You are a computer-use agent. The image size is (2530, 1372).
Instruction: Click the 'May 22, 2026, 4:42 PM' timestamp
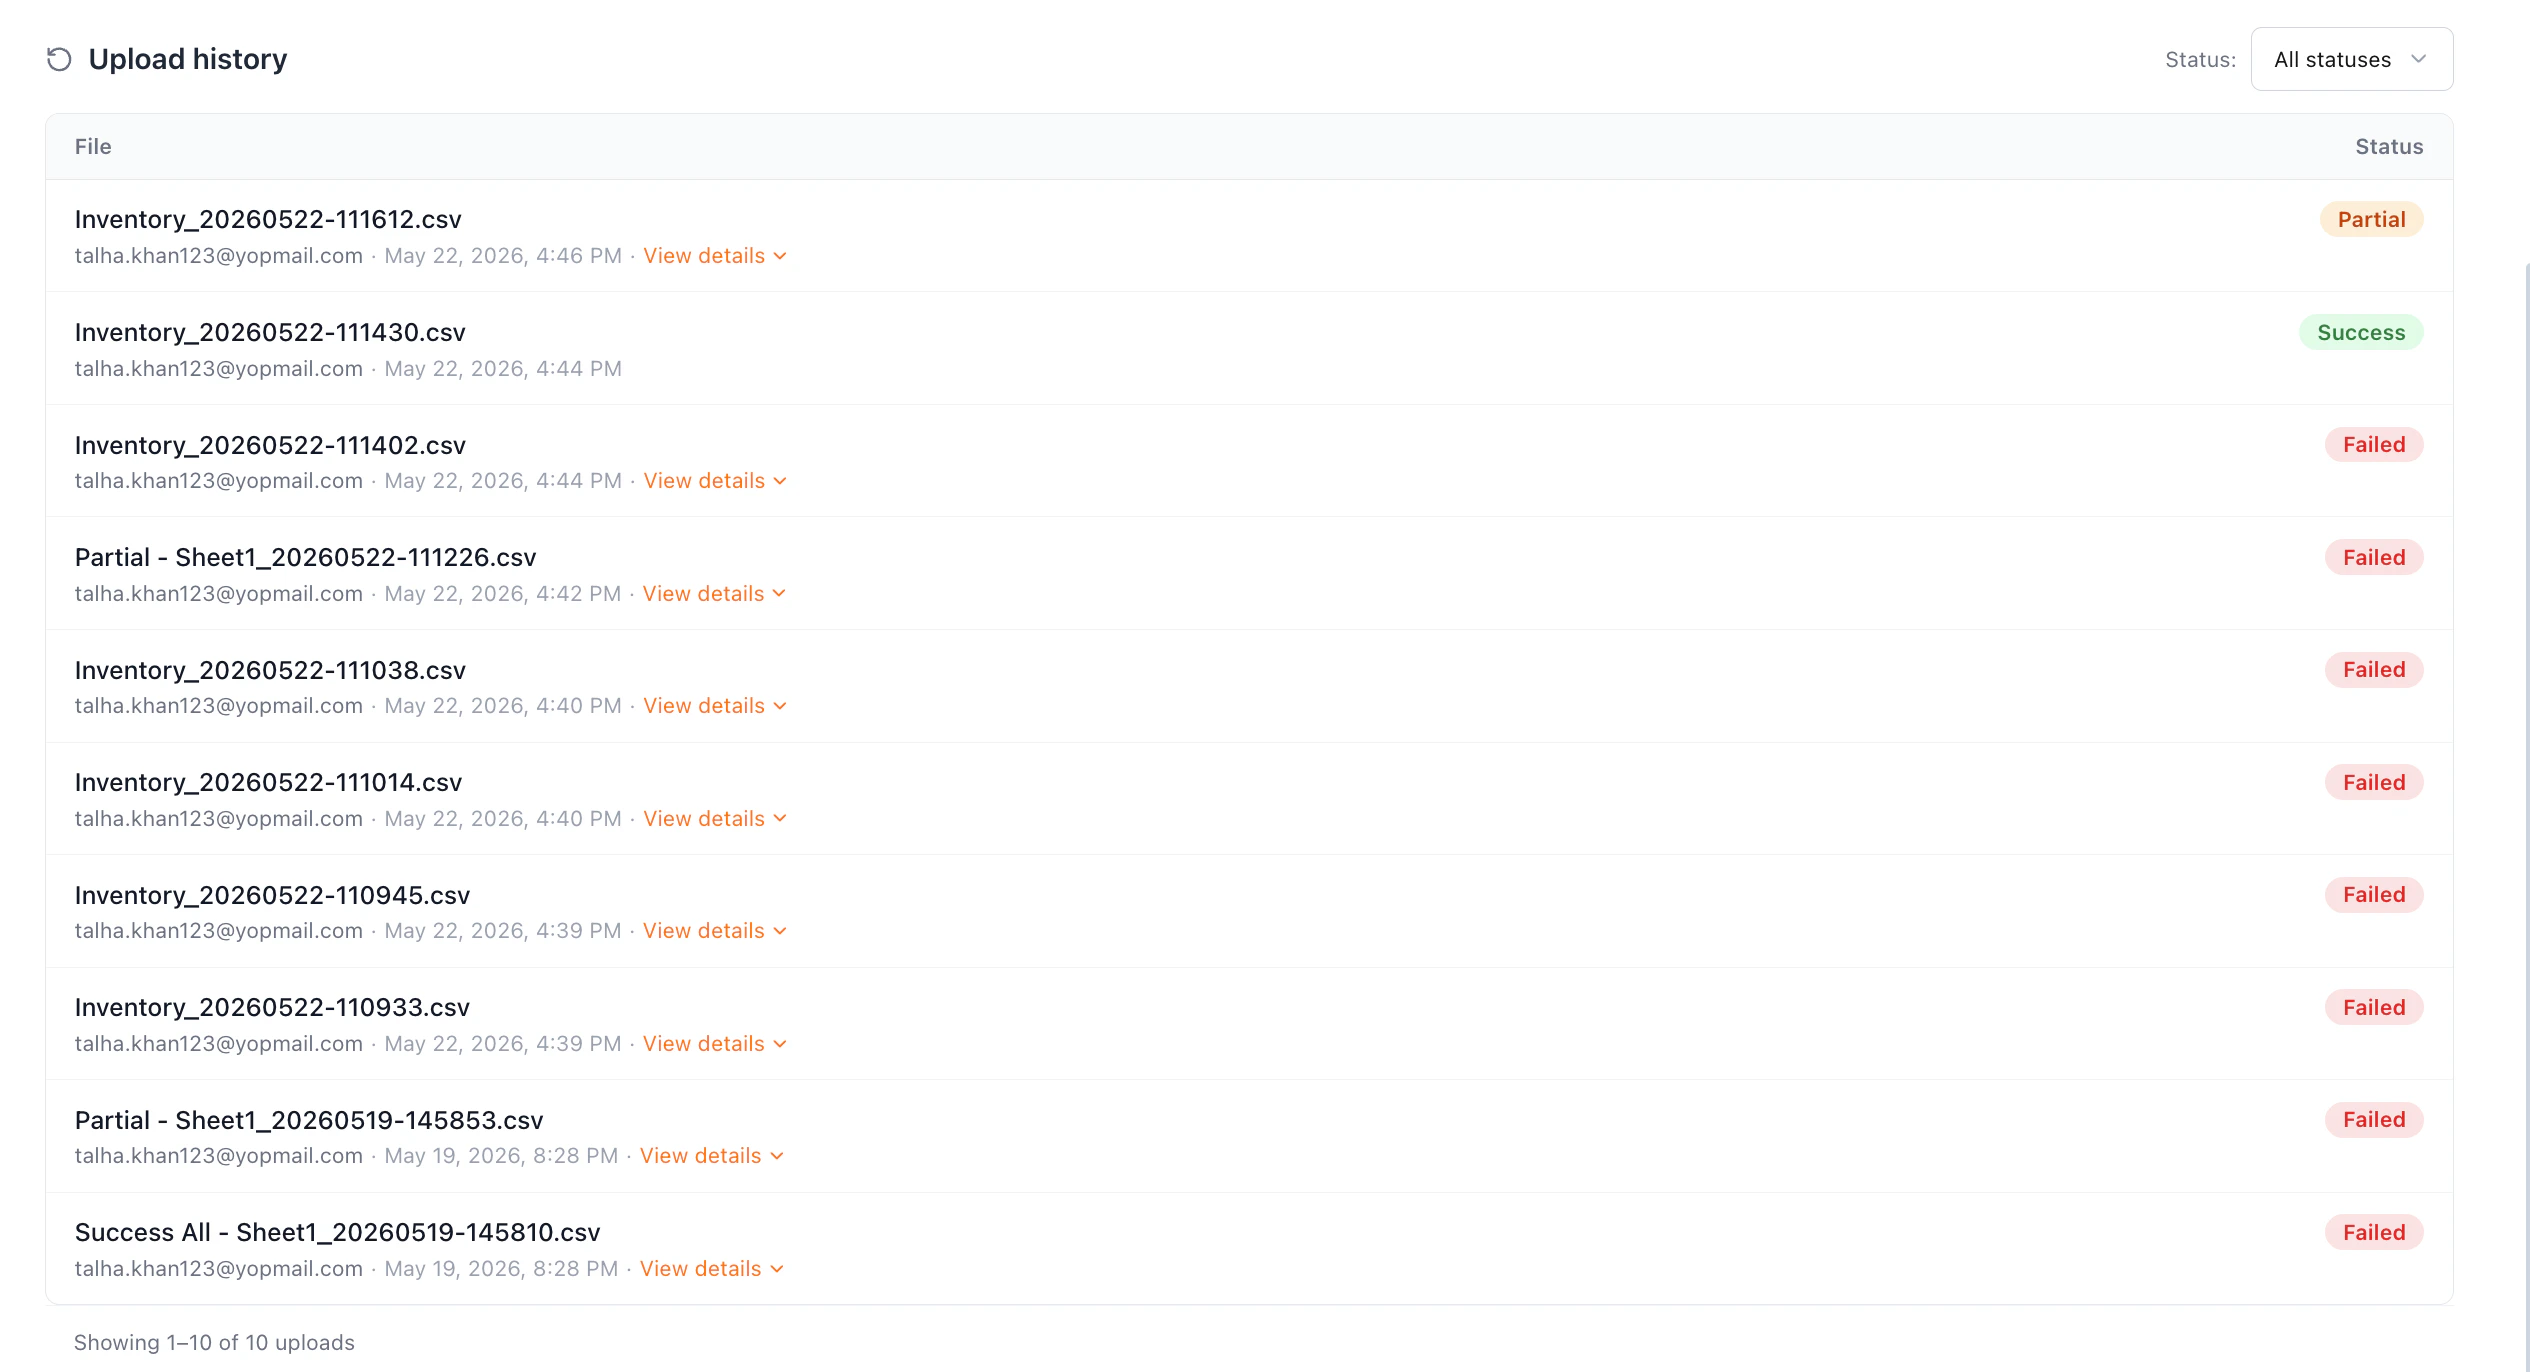click(502, 594)
